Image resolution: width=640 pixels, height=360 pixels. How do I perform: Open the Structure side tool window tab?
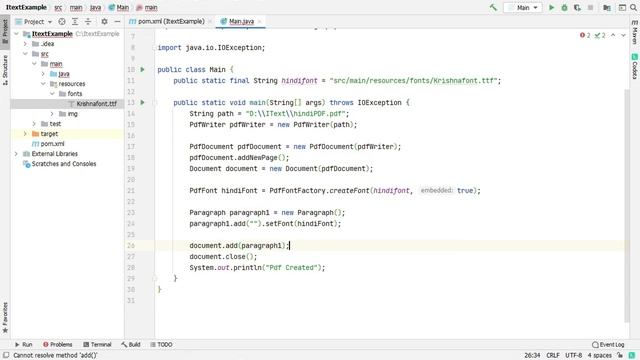[5, 69]
